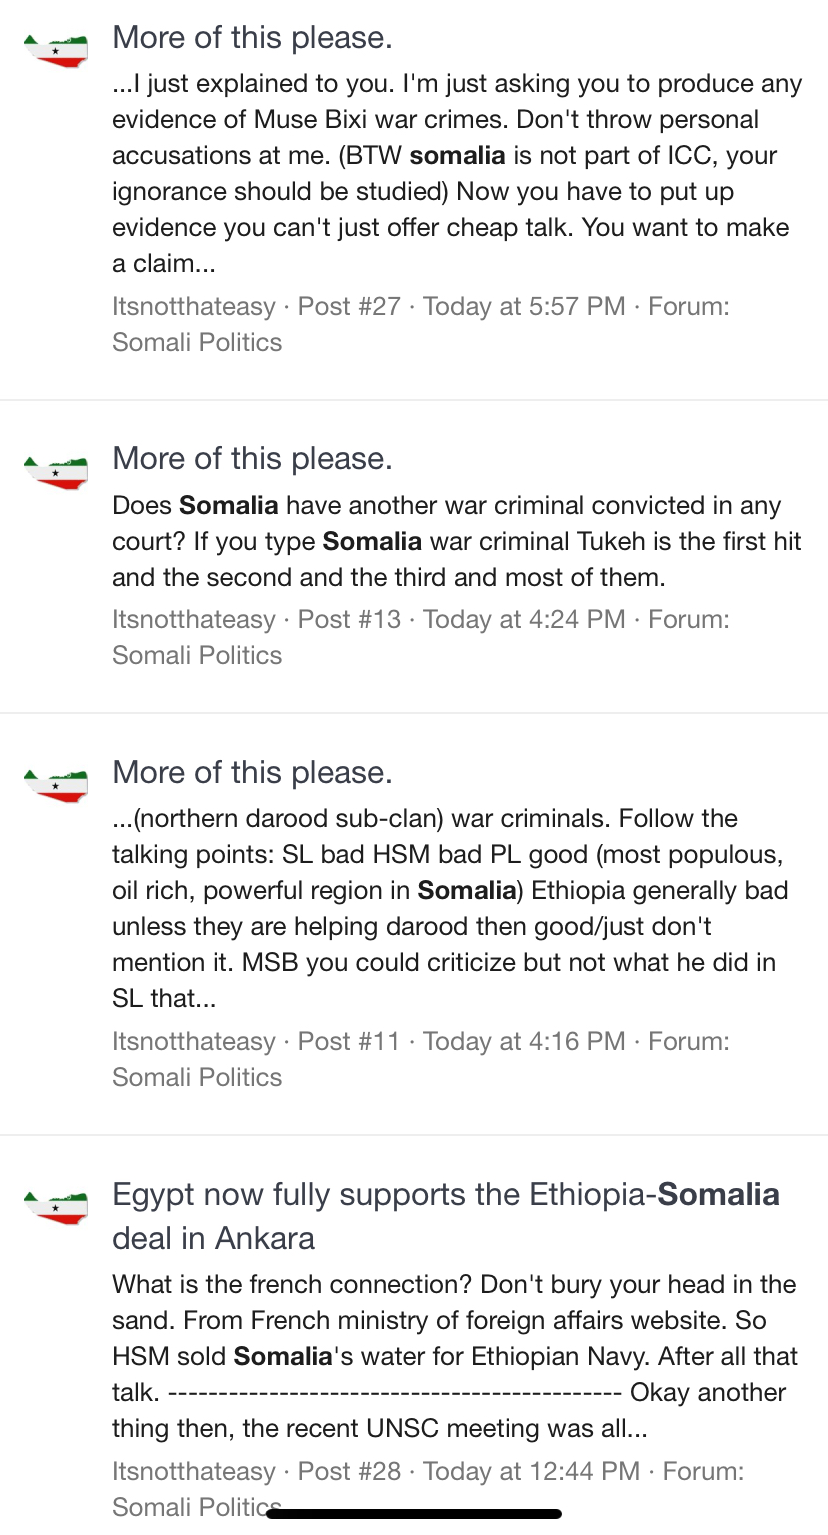Open avatar beside Egypt Ethiopia-Somalia thread
This screenshot has width=828, height=1535.
56,1205
